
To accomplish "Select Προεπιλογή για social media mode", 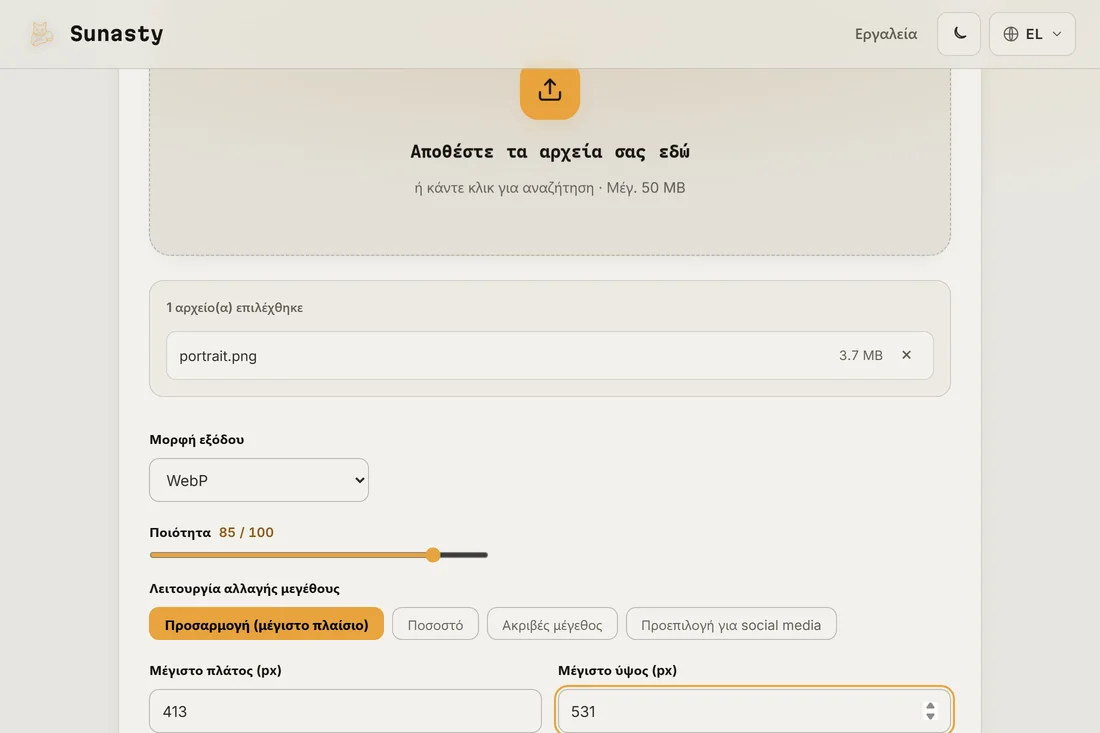I will pyautogui.click(x=731, y=624).
